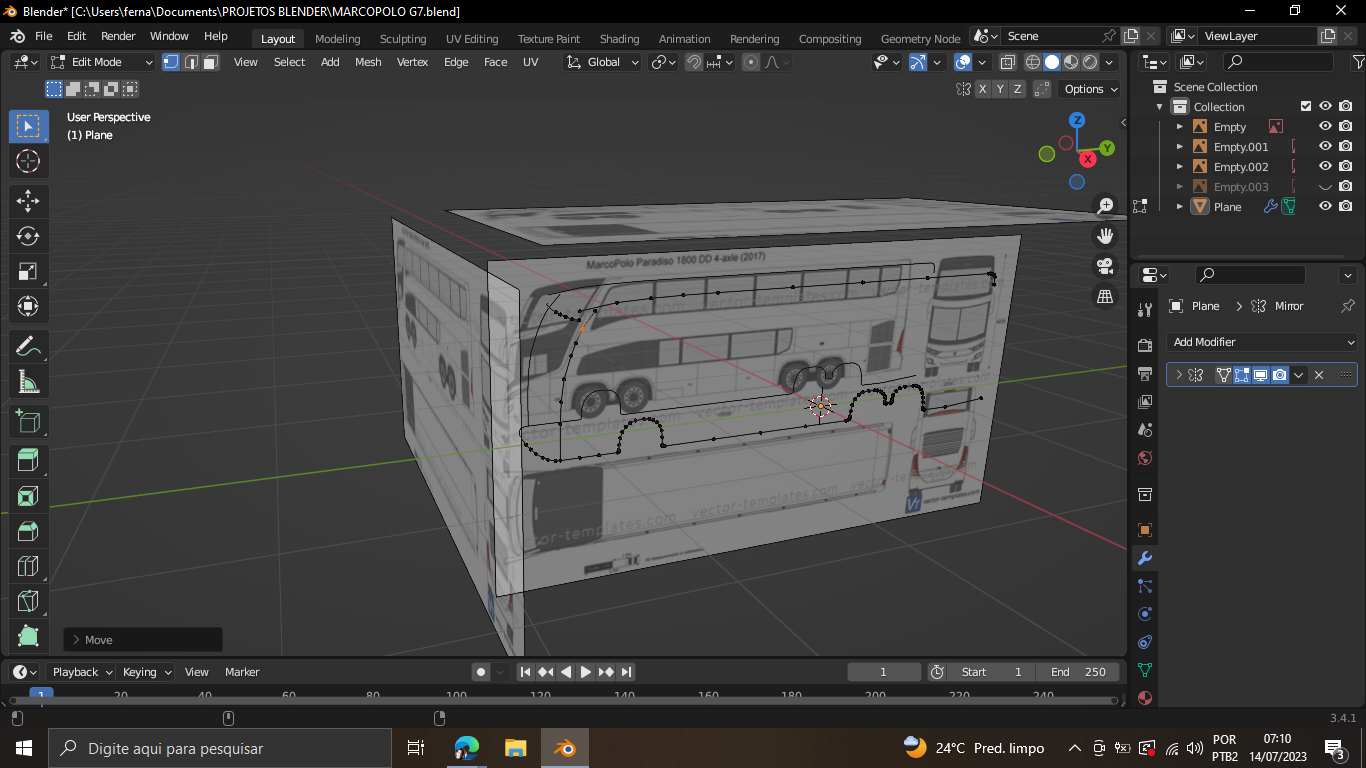This screenshot has height=768, width=1366.
Task: Expand the Mirror modifier panel
Action: point(1179,375)
